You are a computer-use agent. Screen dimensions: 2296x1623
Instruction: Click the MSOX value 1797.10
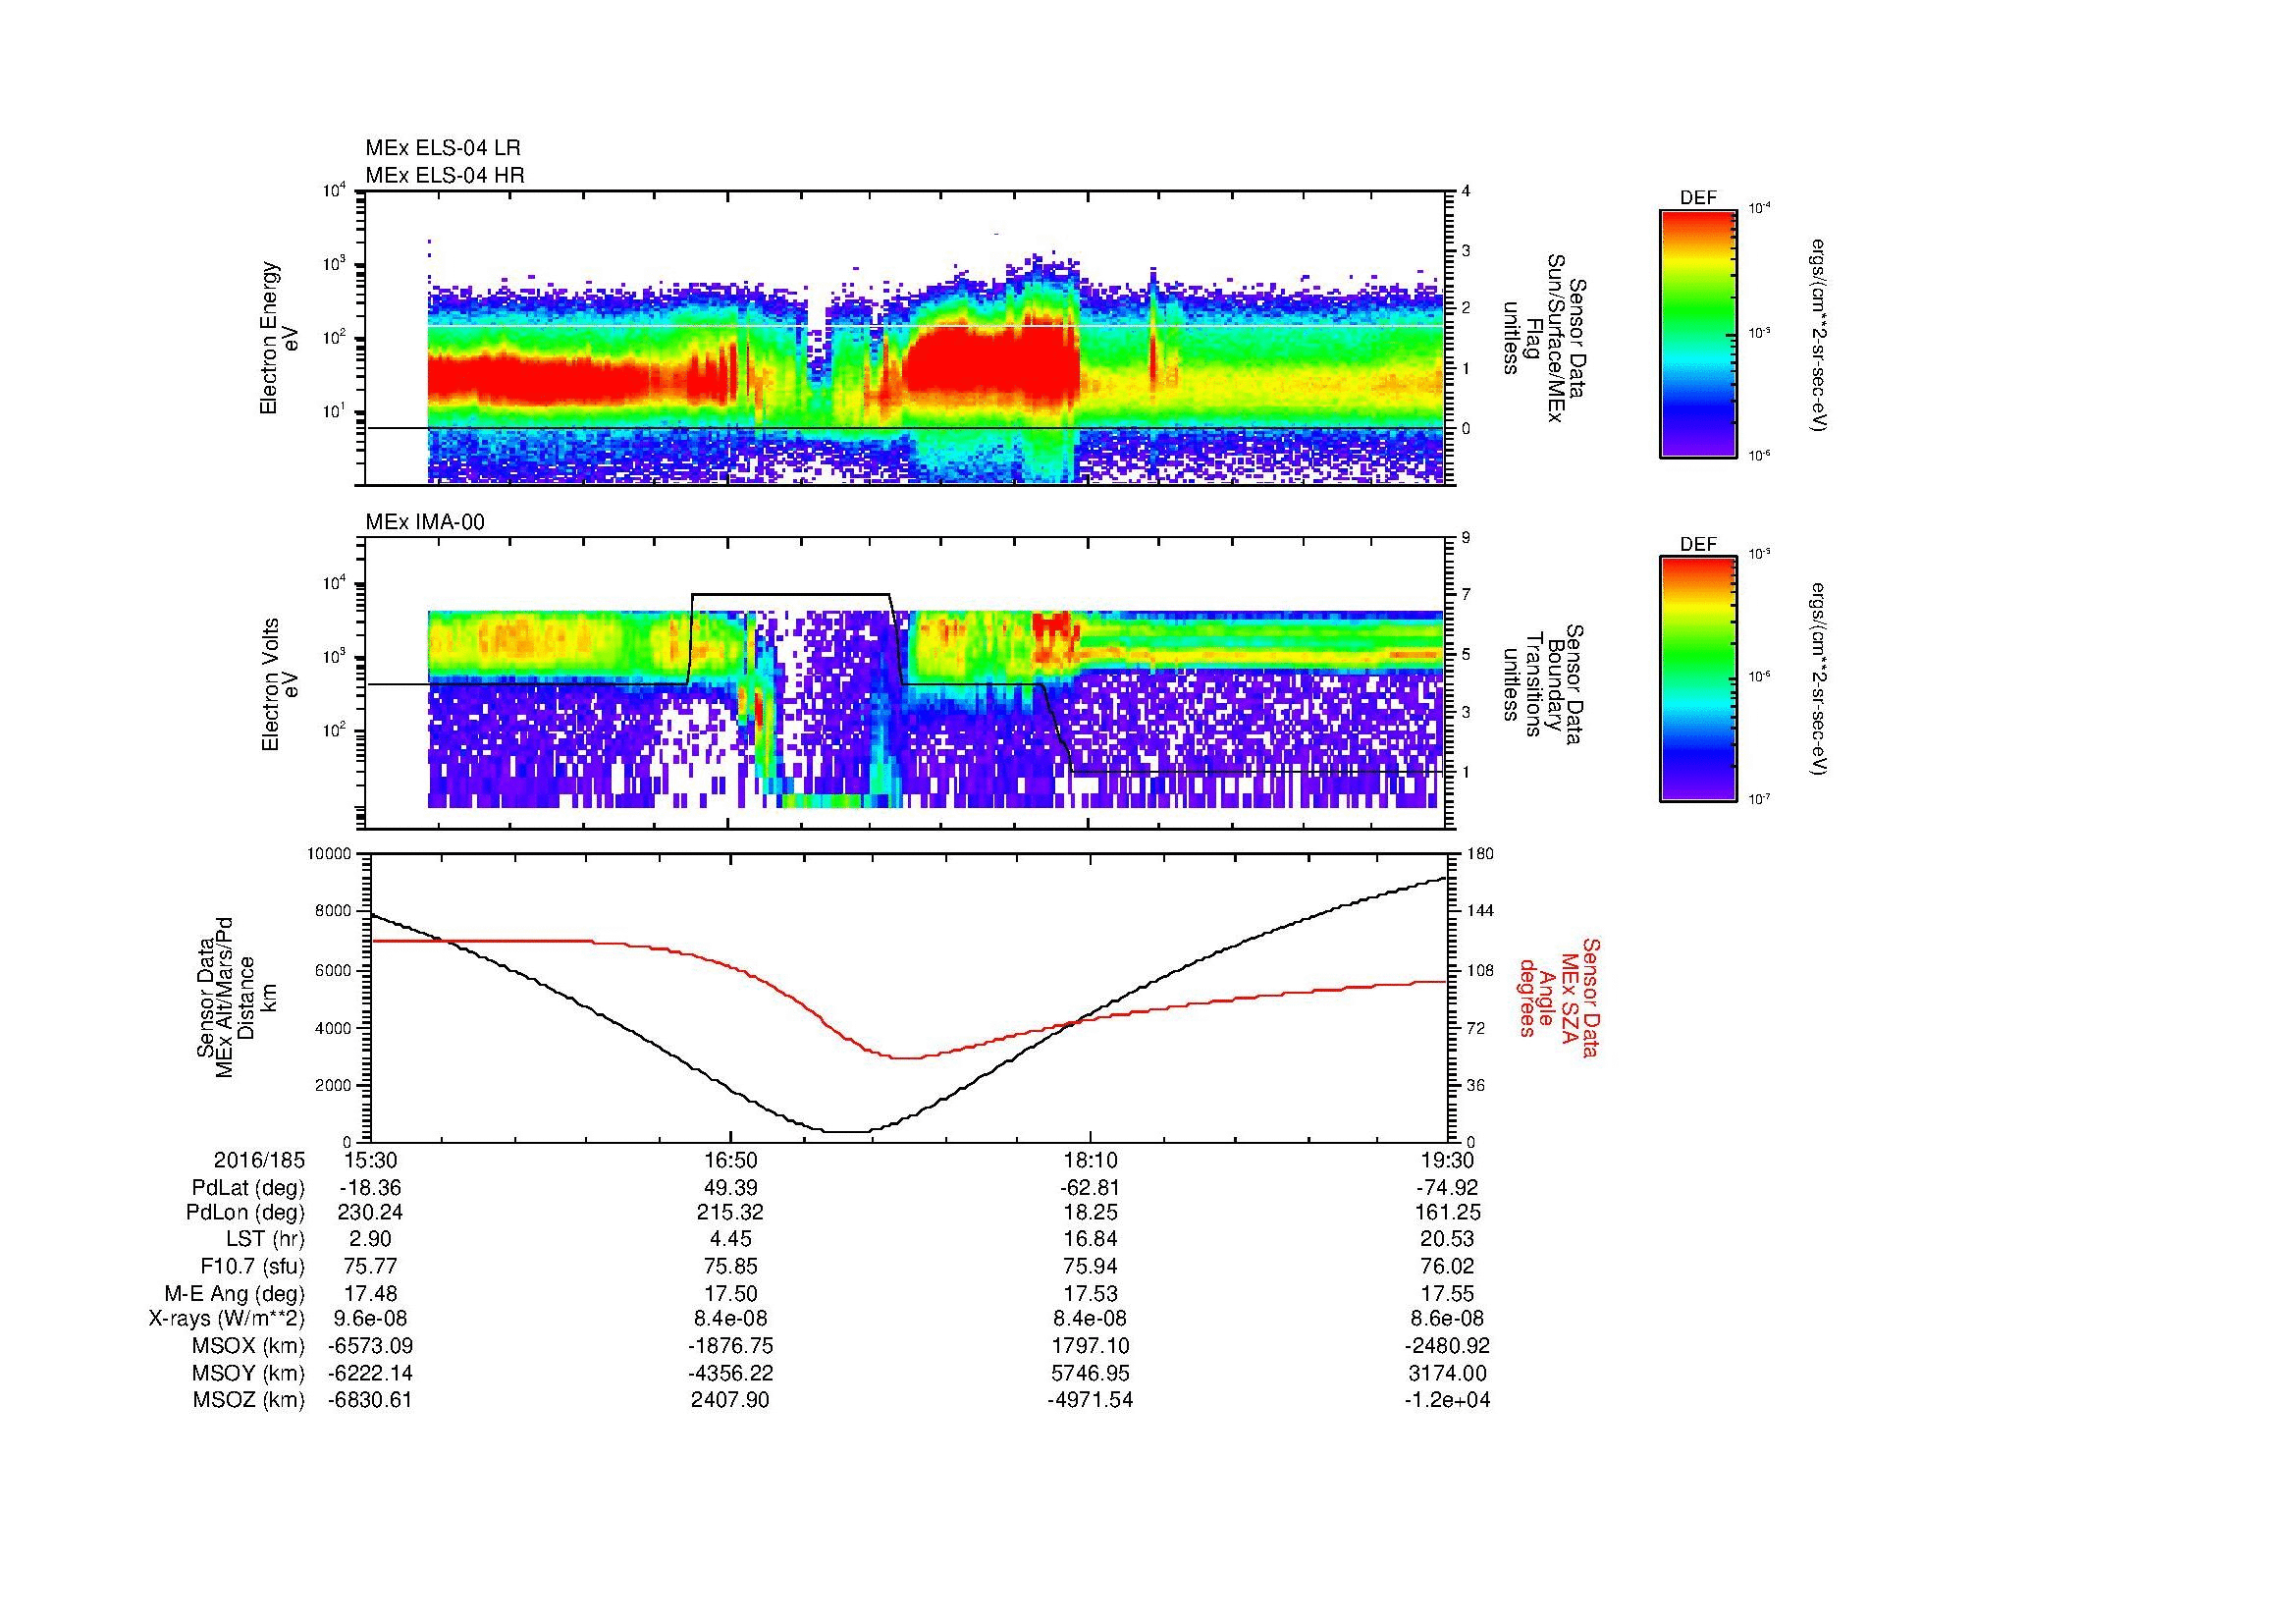[x=1090, y=1346]
